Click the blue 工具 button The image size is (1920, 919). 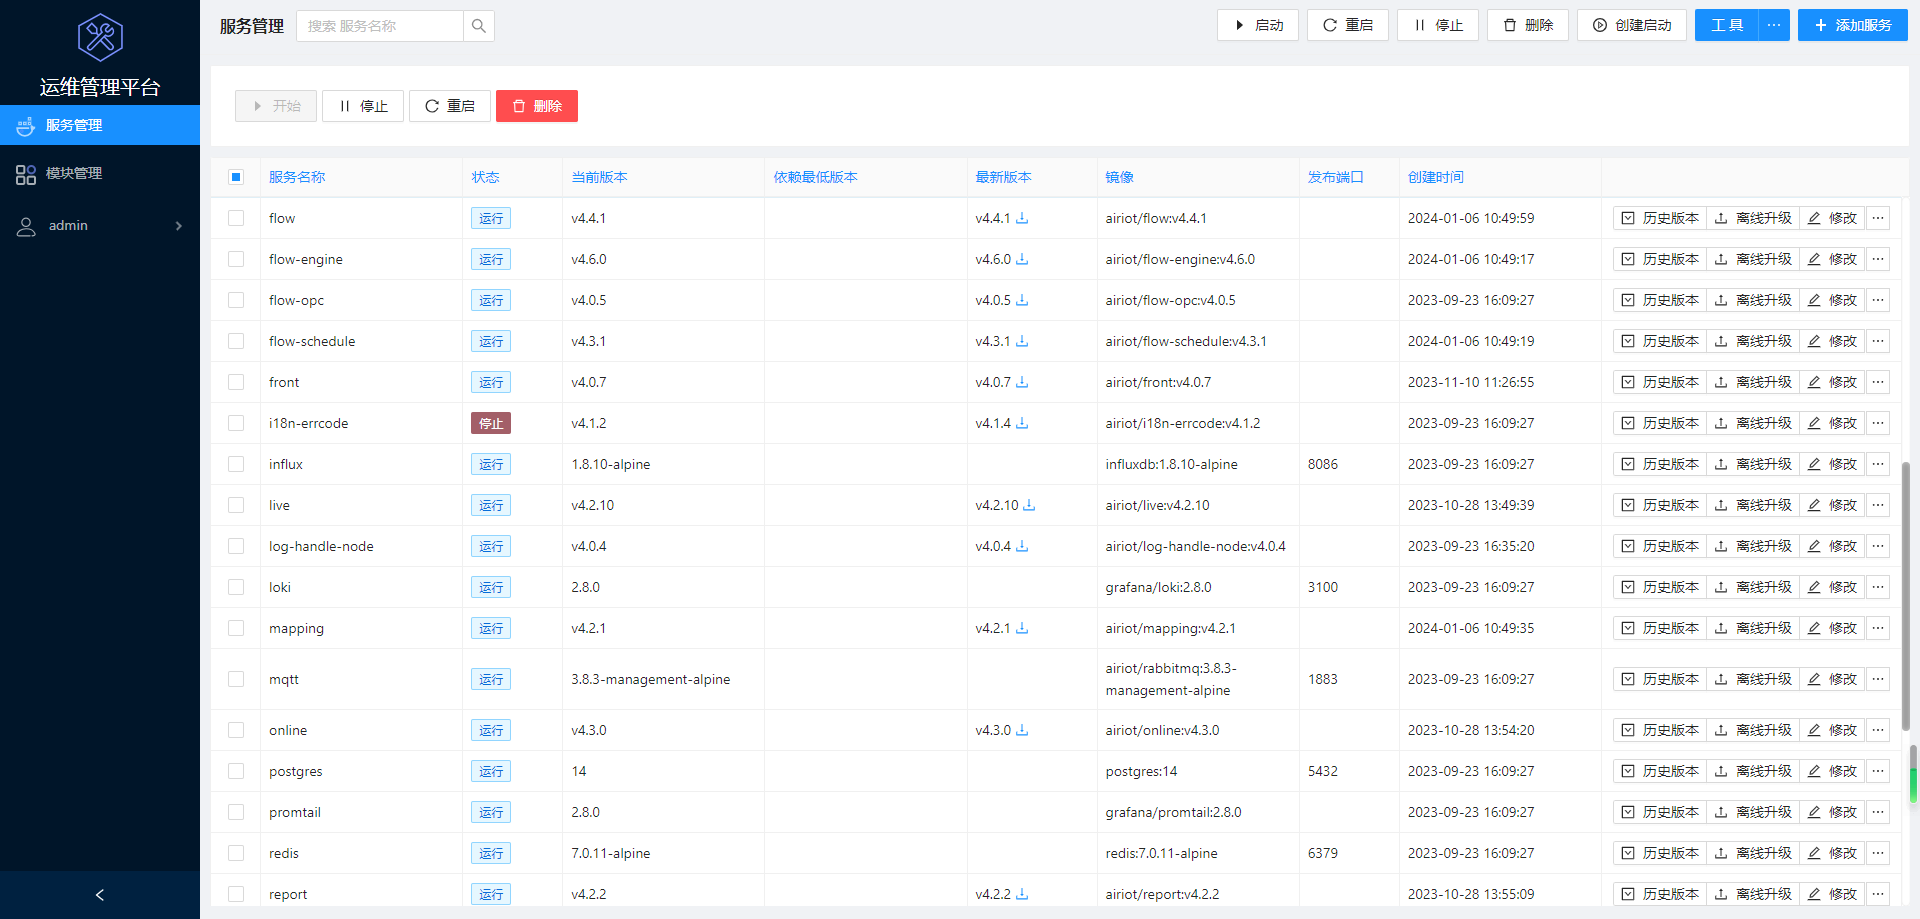(1727, 25)
